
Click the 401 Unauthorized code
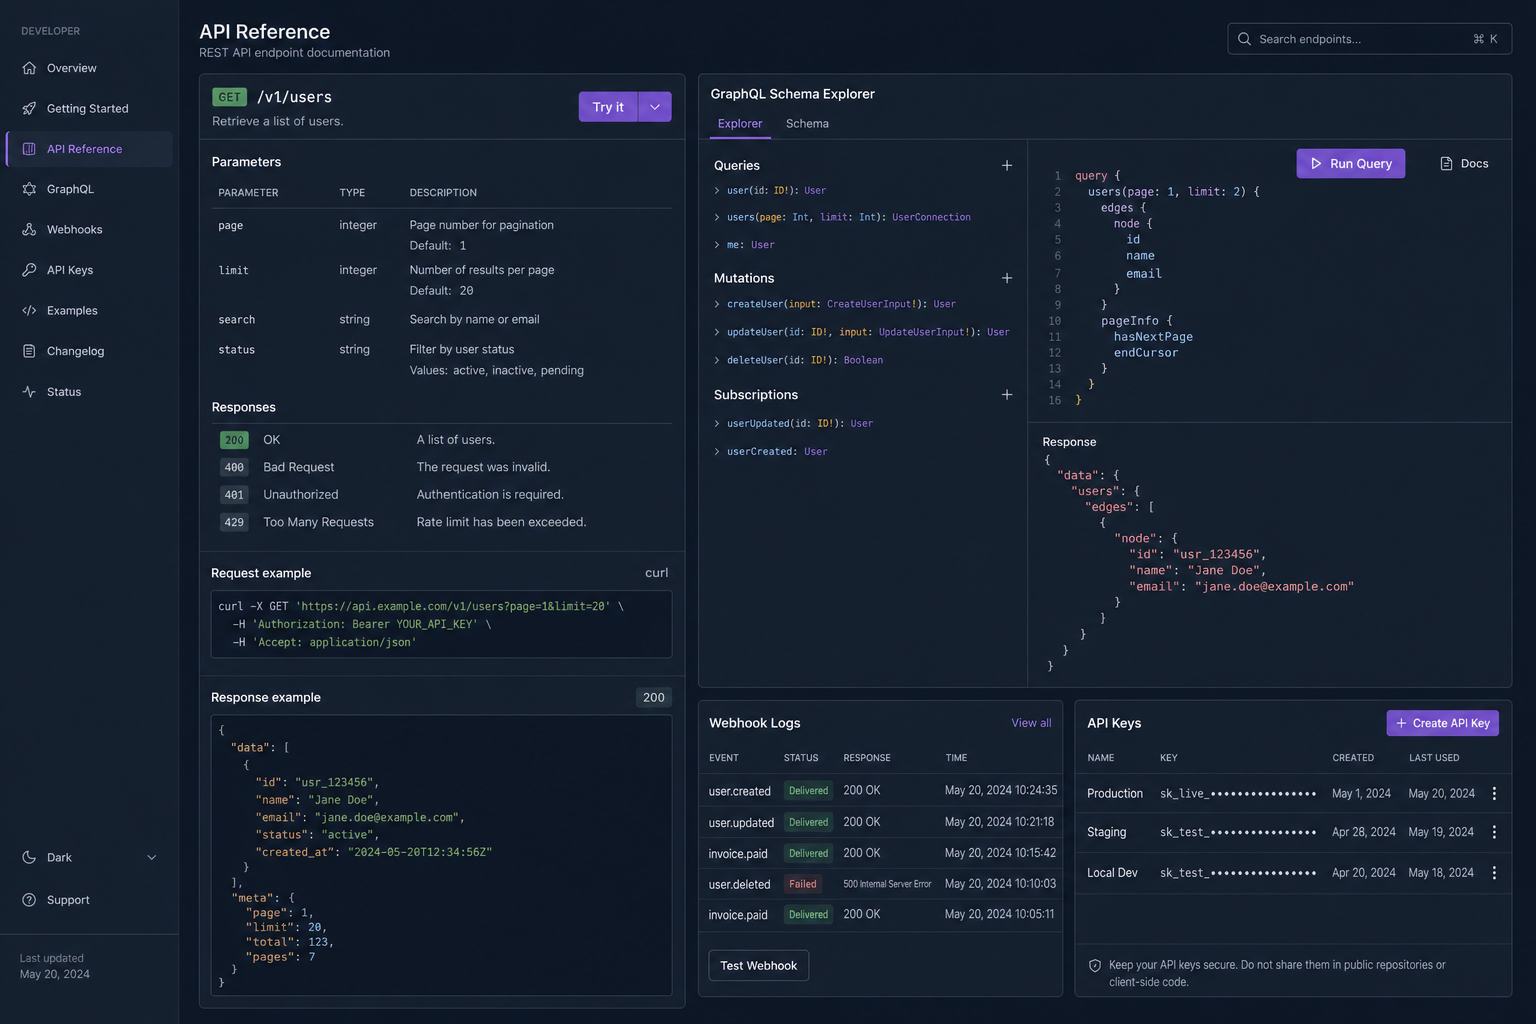[x=234, y=495]
